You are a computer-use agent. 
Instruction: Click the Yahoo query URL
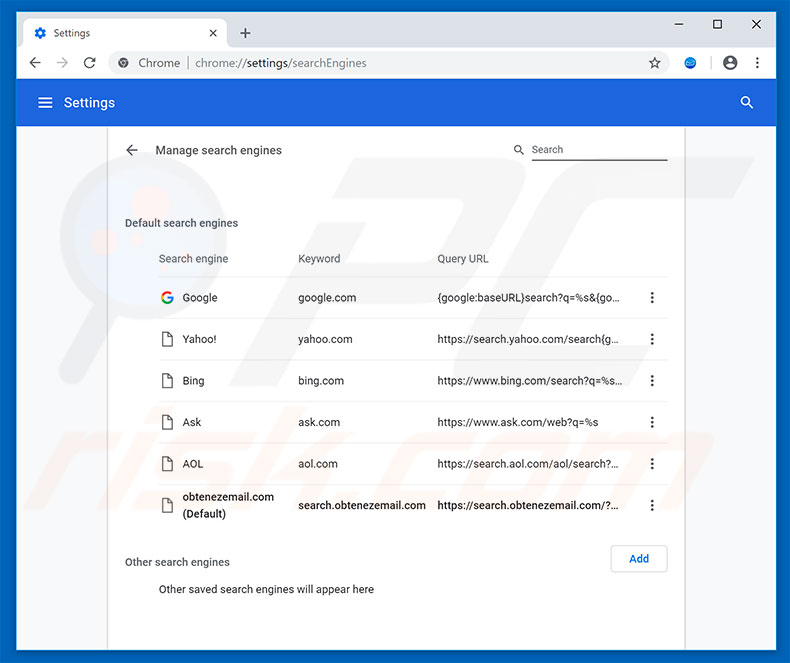click(528, 339)
